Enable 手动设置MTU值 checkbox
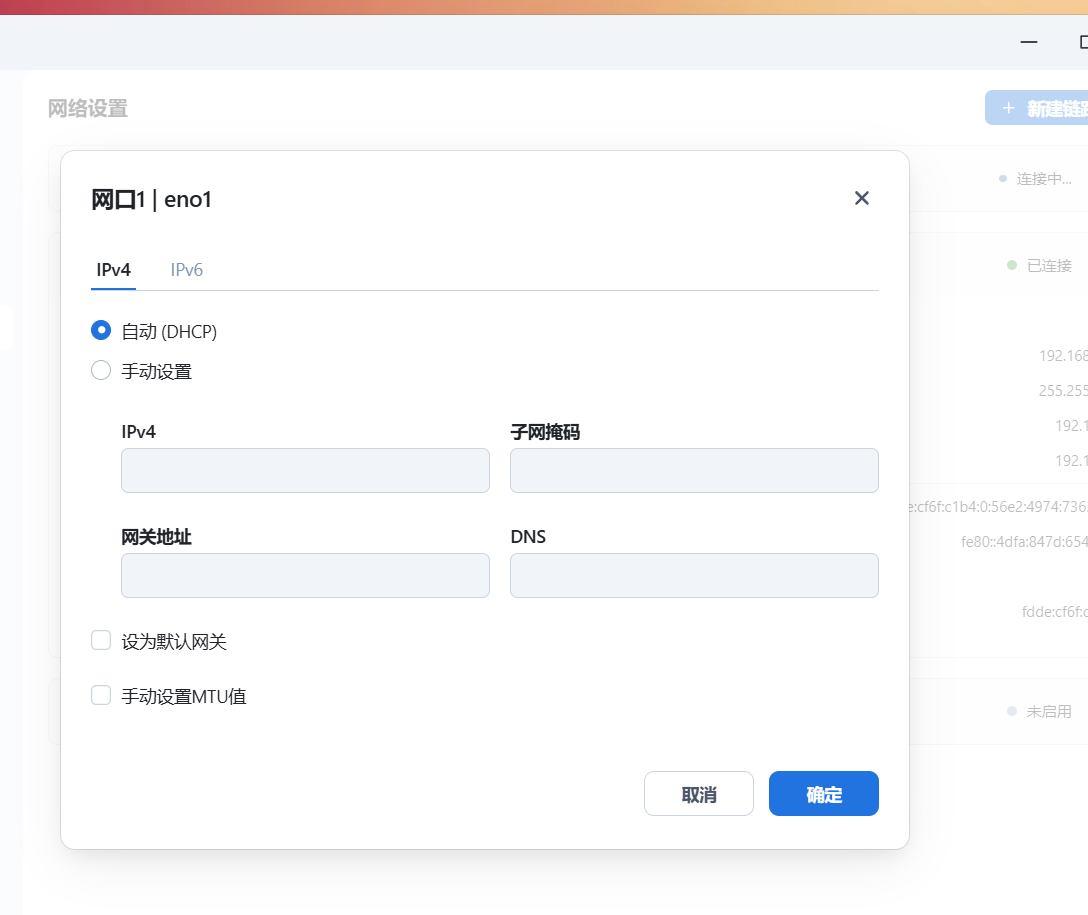1088x915 pixels. pos(101,695)
